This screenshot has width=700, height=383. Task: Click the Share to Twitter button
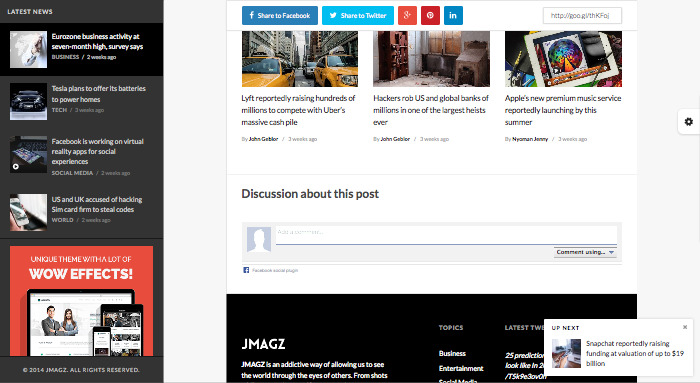tap(358, 16)
